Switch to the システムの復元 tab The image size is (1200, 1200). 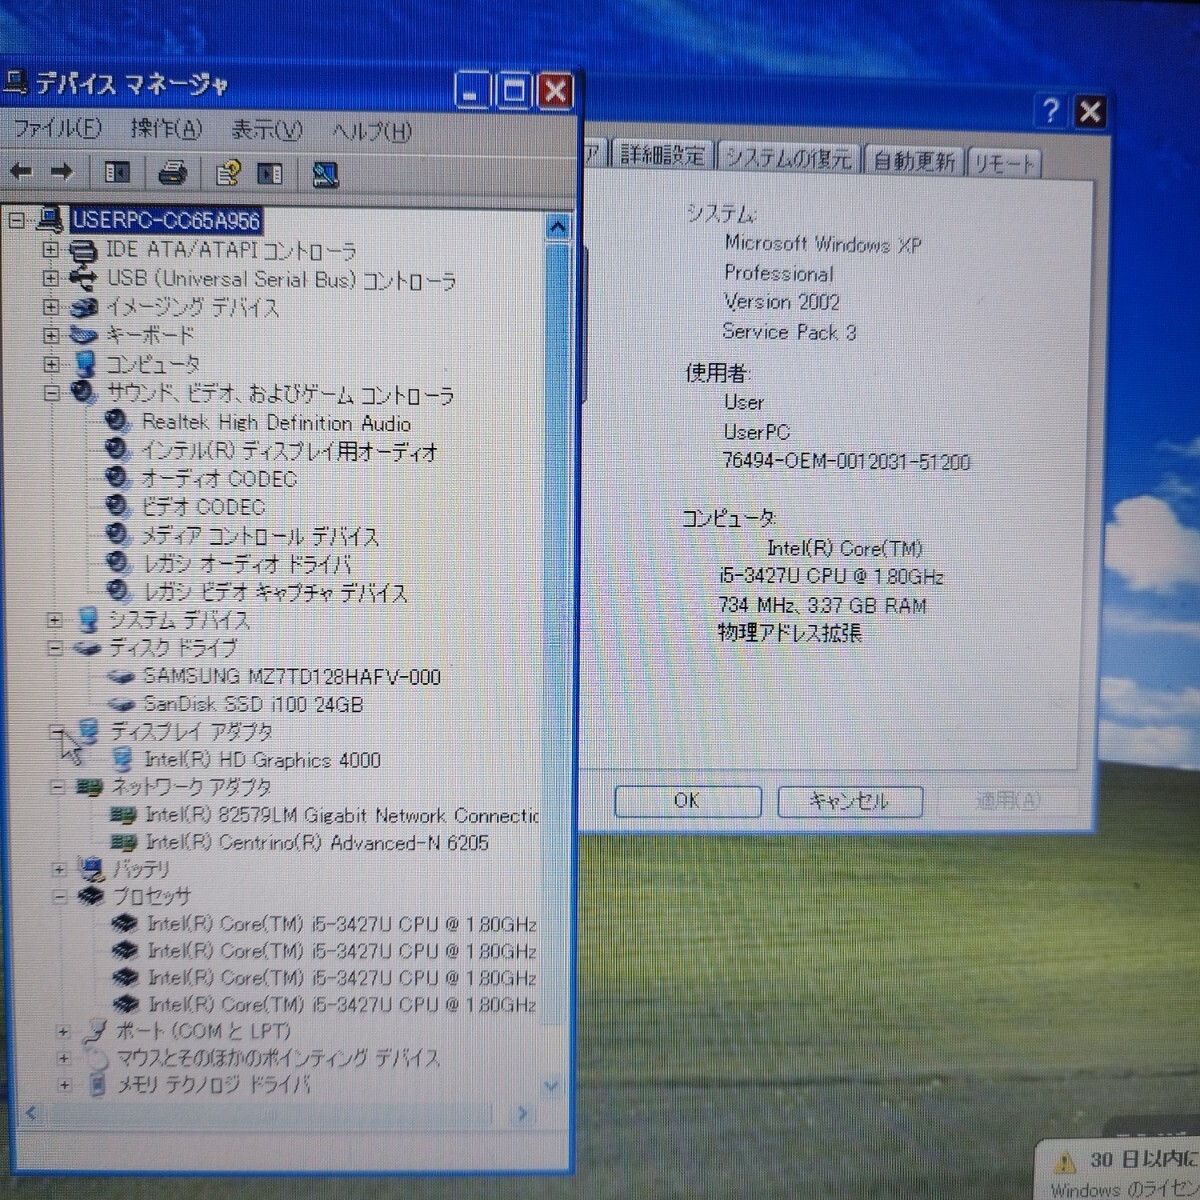pyautogui.click(x=787, y=158)
